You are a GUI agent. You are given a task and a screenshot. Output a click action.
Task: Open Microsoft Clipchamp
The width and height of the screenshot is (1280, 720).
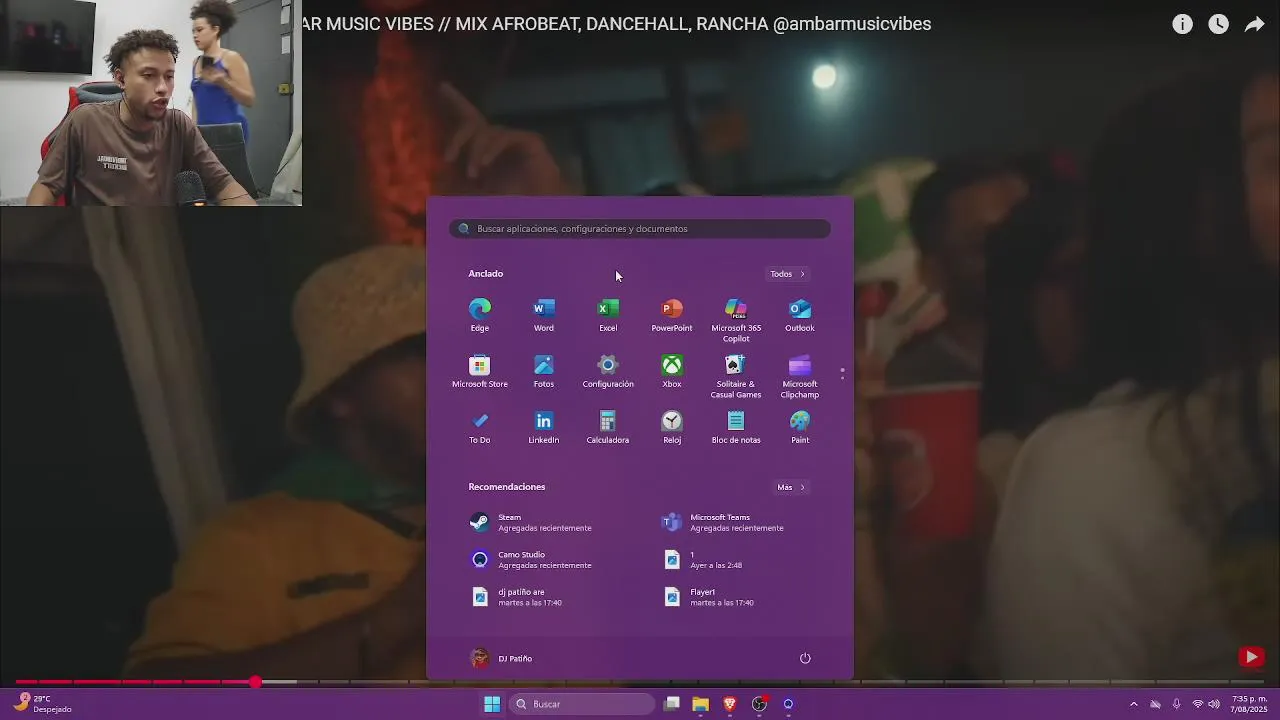point(800,376)
